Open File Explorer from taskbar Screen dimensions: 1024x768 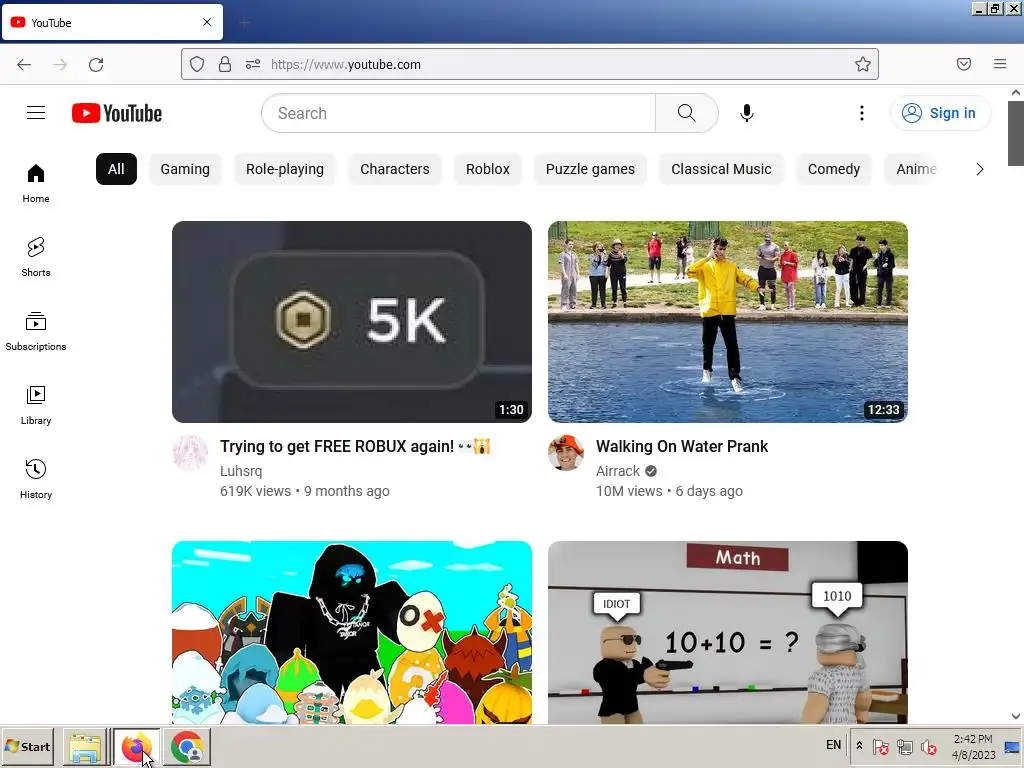pos(86,747)
